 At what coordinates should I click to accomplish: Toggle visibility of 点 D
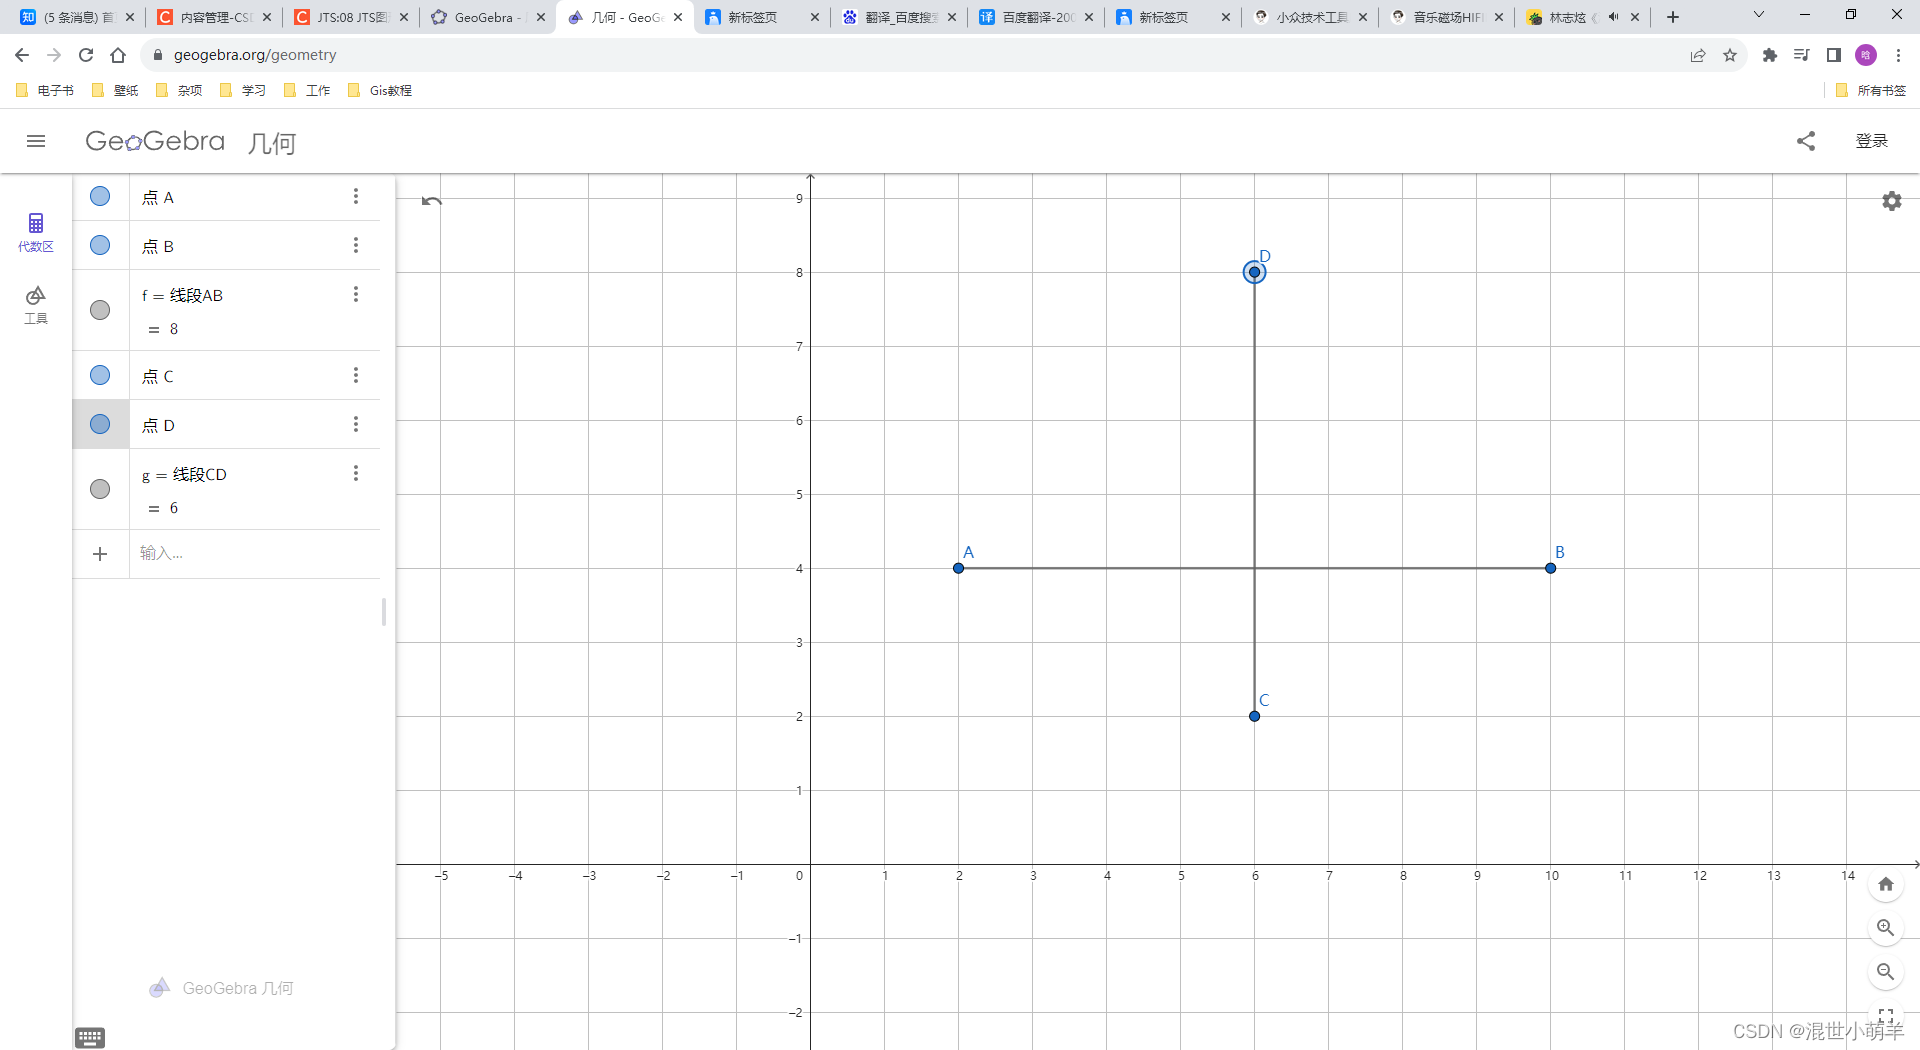tap(100, 424)
